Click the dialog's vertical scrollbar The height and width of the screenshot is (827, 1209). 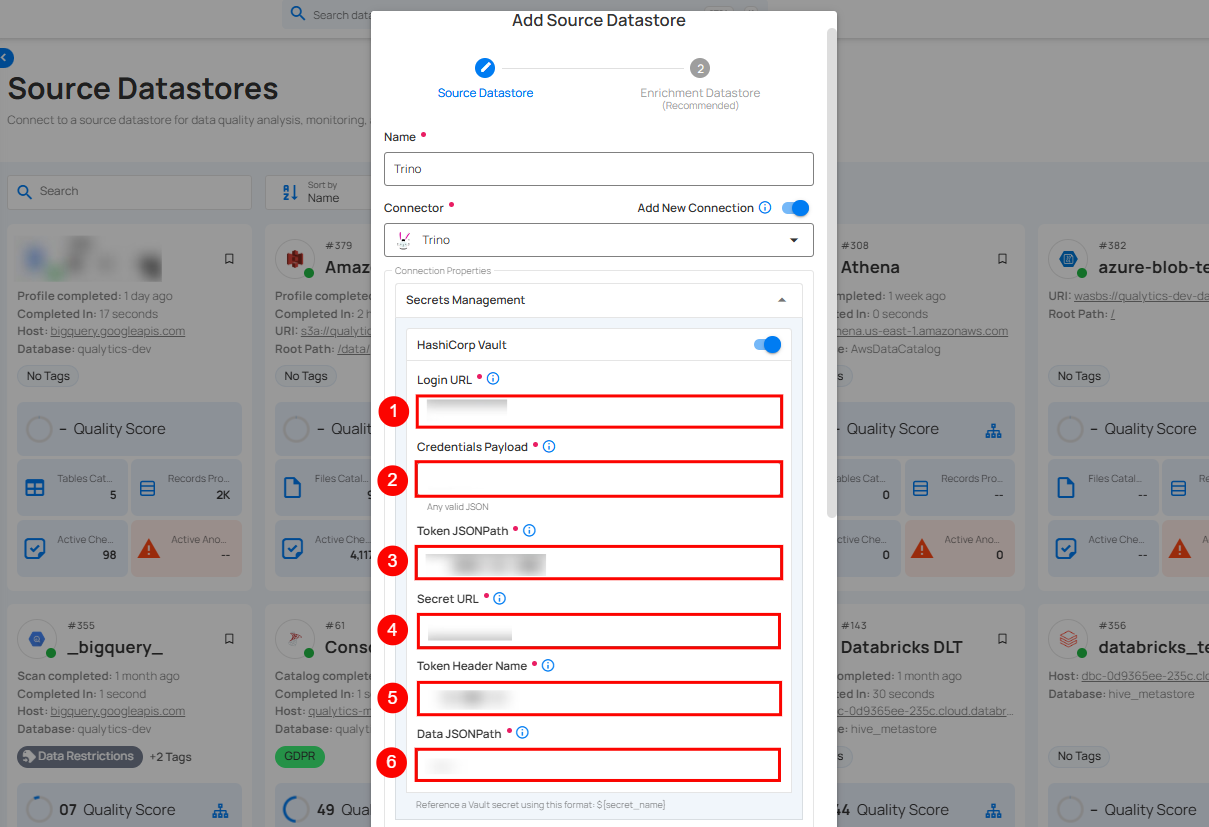pos(831,270)
